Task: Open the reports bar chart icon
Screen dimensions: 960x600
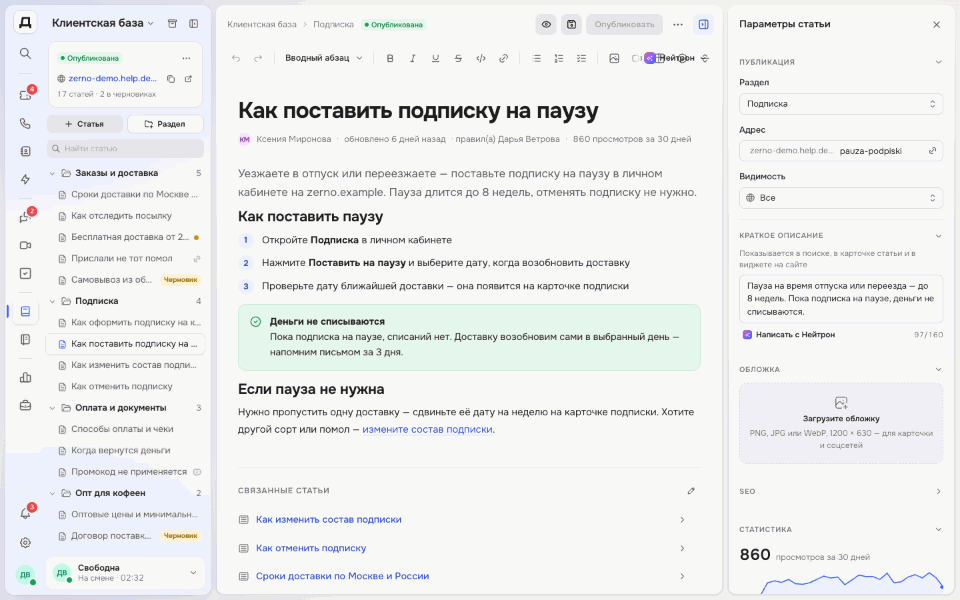Action: 25,377
